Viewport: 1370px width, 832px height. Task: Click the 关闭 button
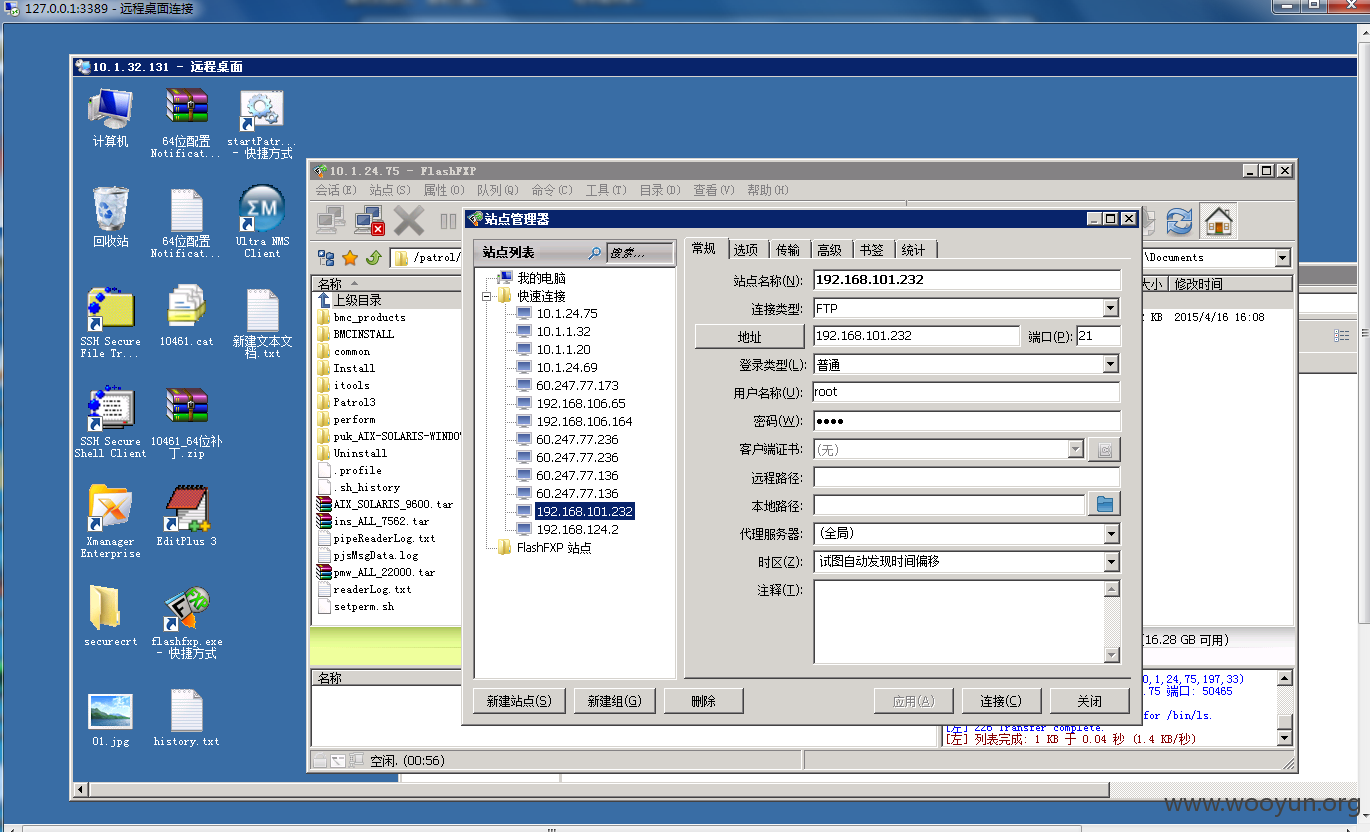click(x=1090, y=701)
